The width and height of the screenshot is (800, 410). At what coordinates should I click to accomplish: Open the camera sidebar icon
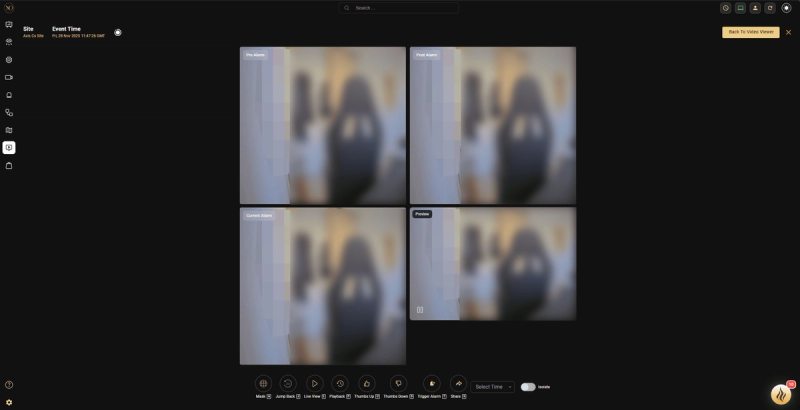pos(9,78)
